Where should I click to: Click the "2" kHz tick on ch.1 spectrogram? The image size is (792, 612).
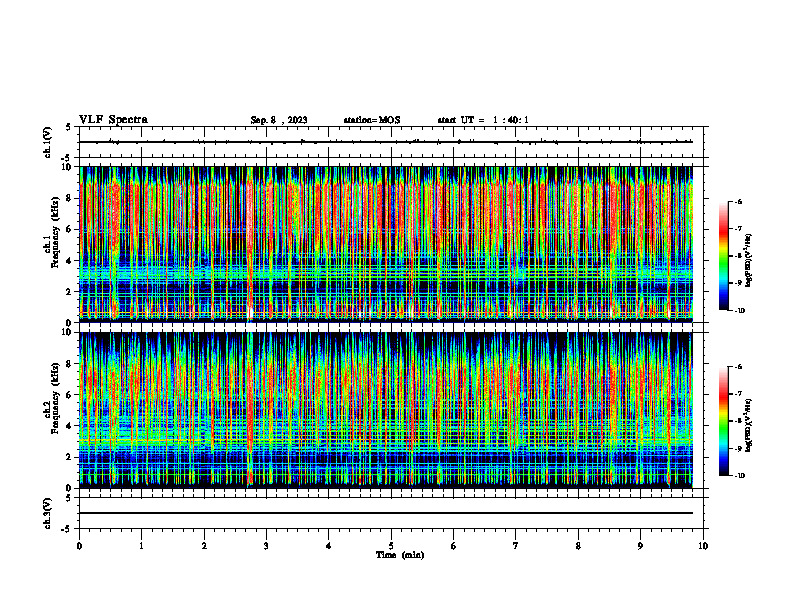[69, 291]
